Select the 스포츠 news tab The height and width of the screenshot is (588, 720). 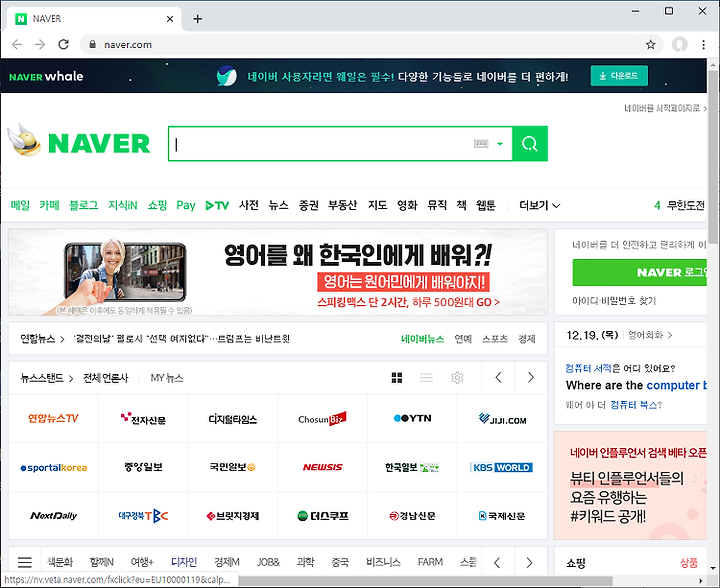(x=495, y=339)
